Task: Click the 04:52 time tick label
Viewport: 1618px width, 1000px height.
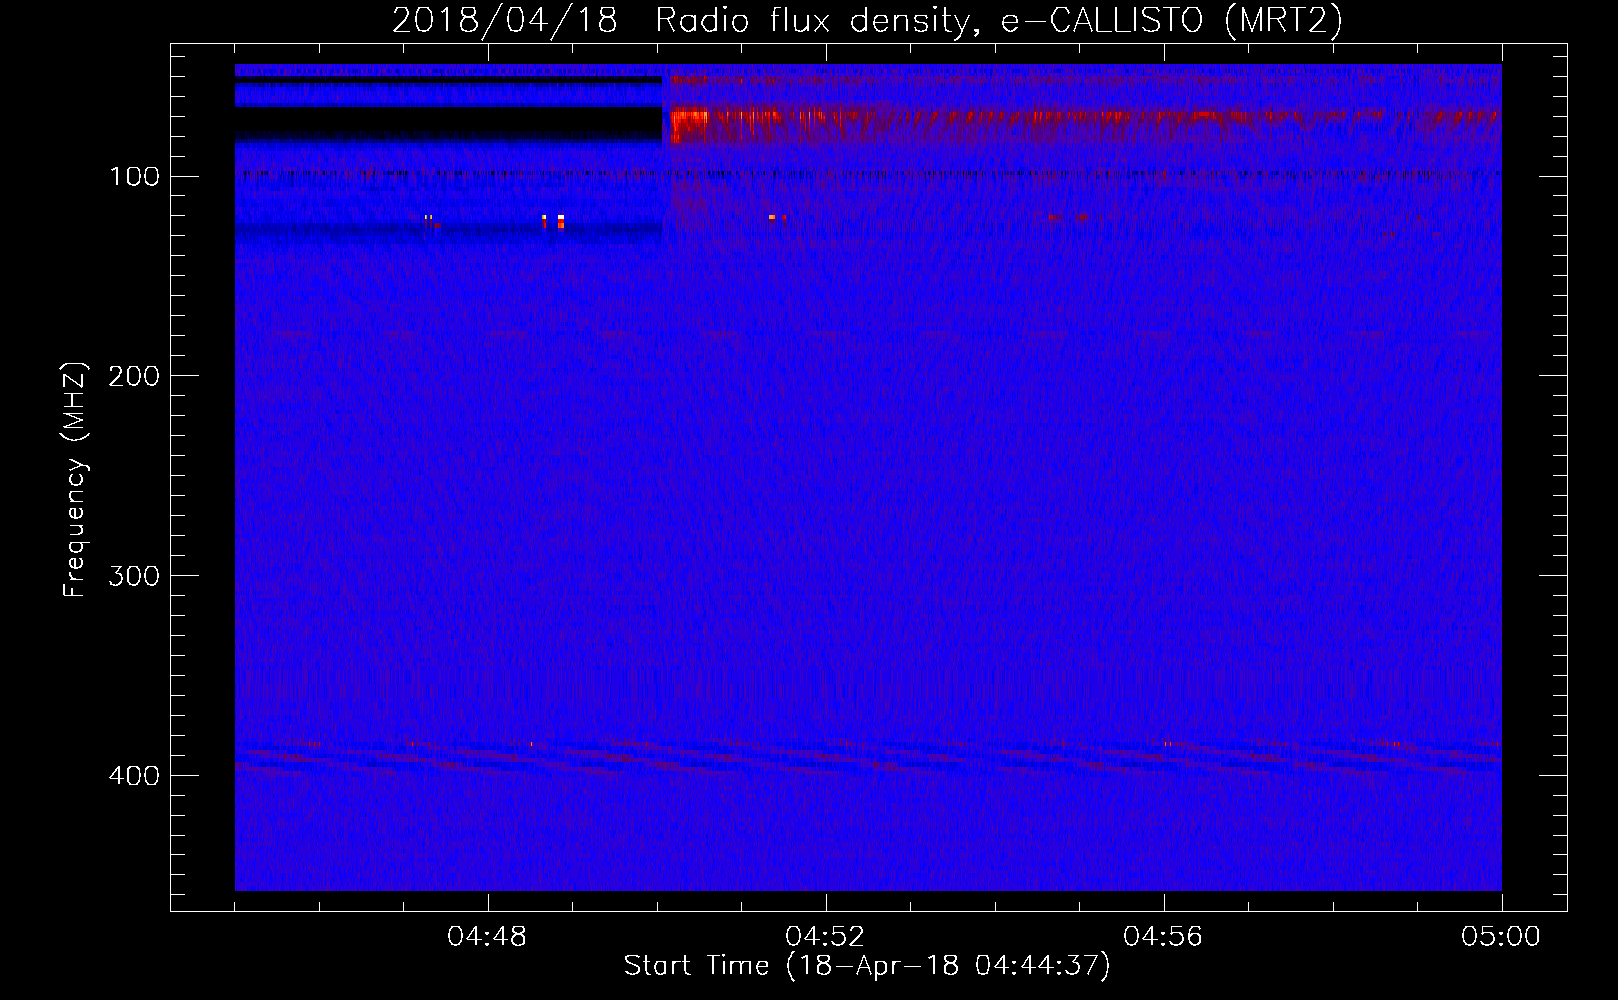Action: 825,937
